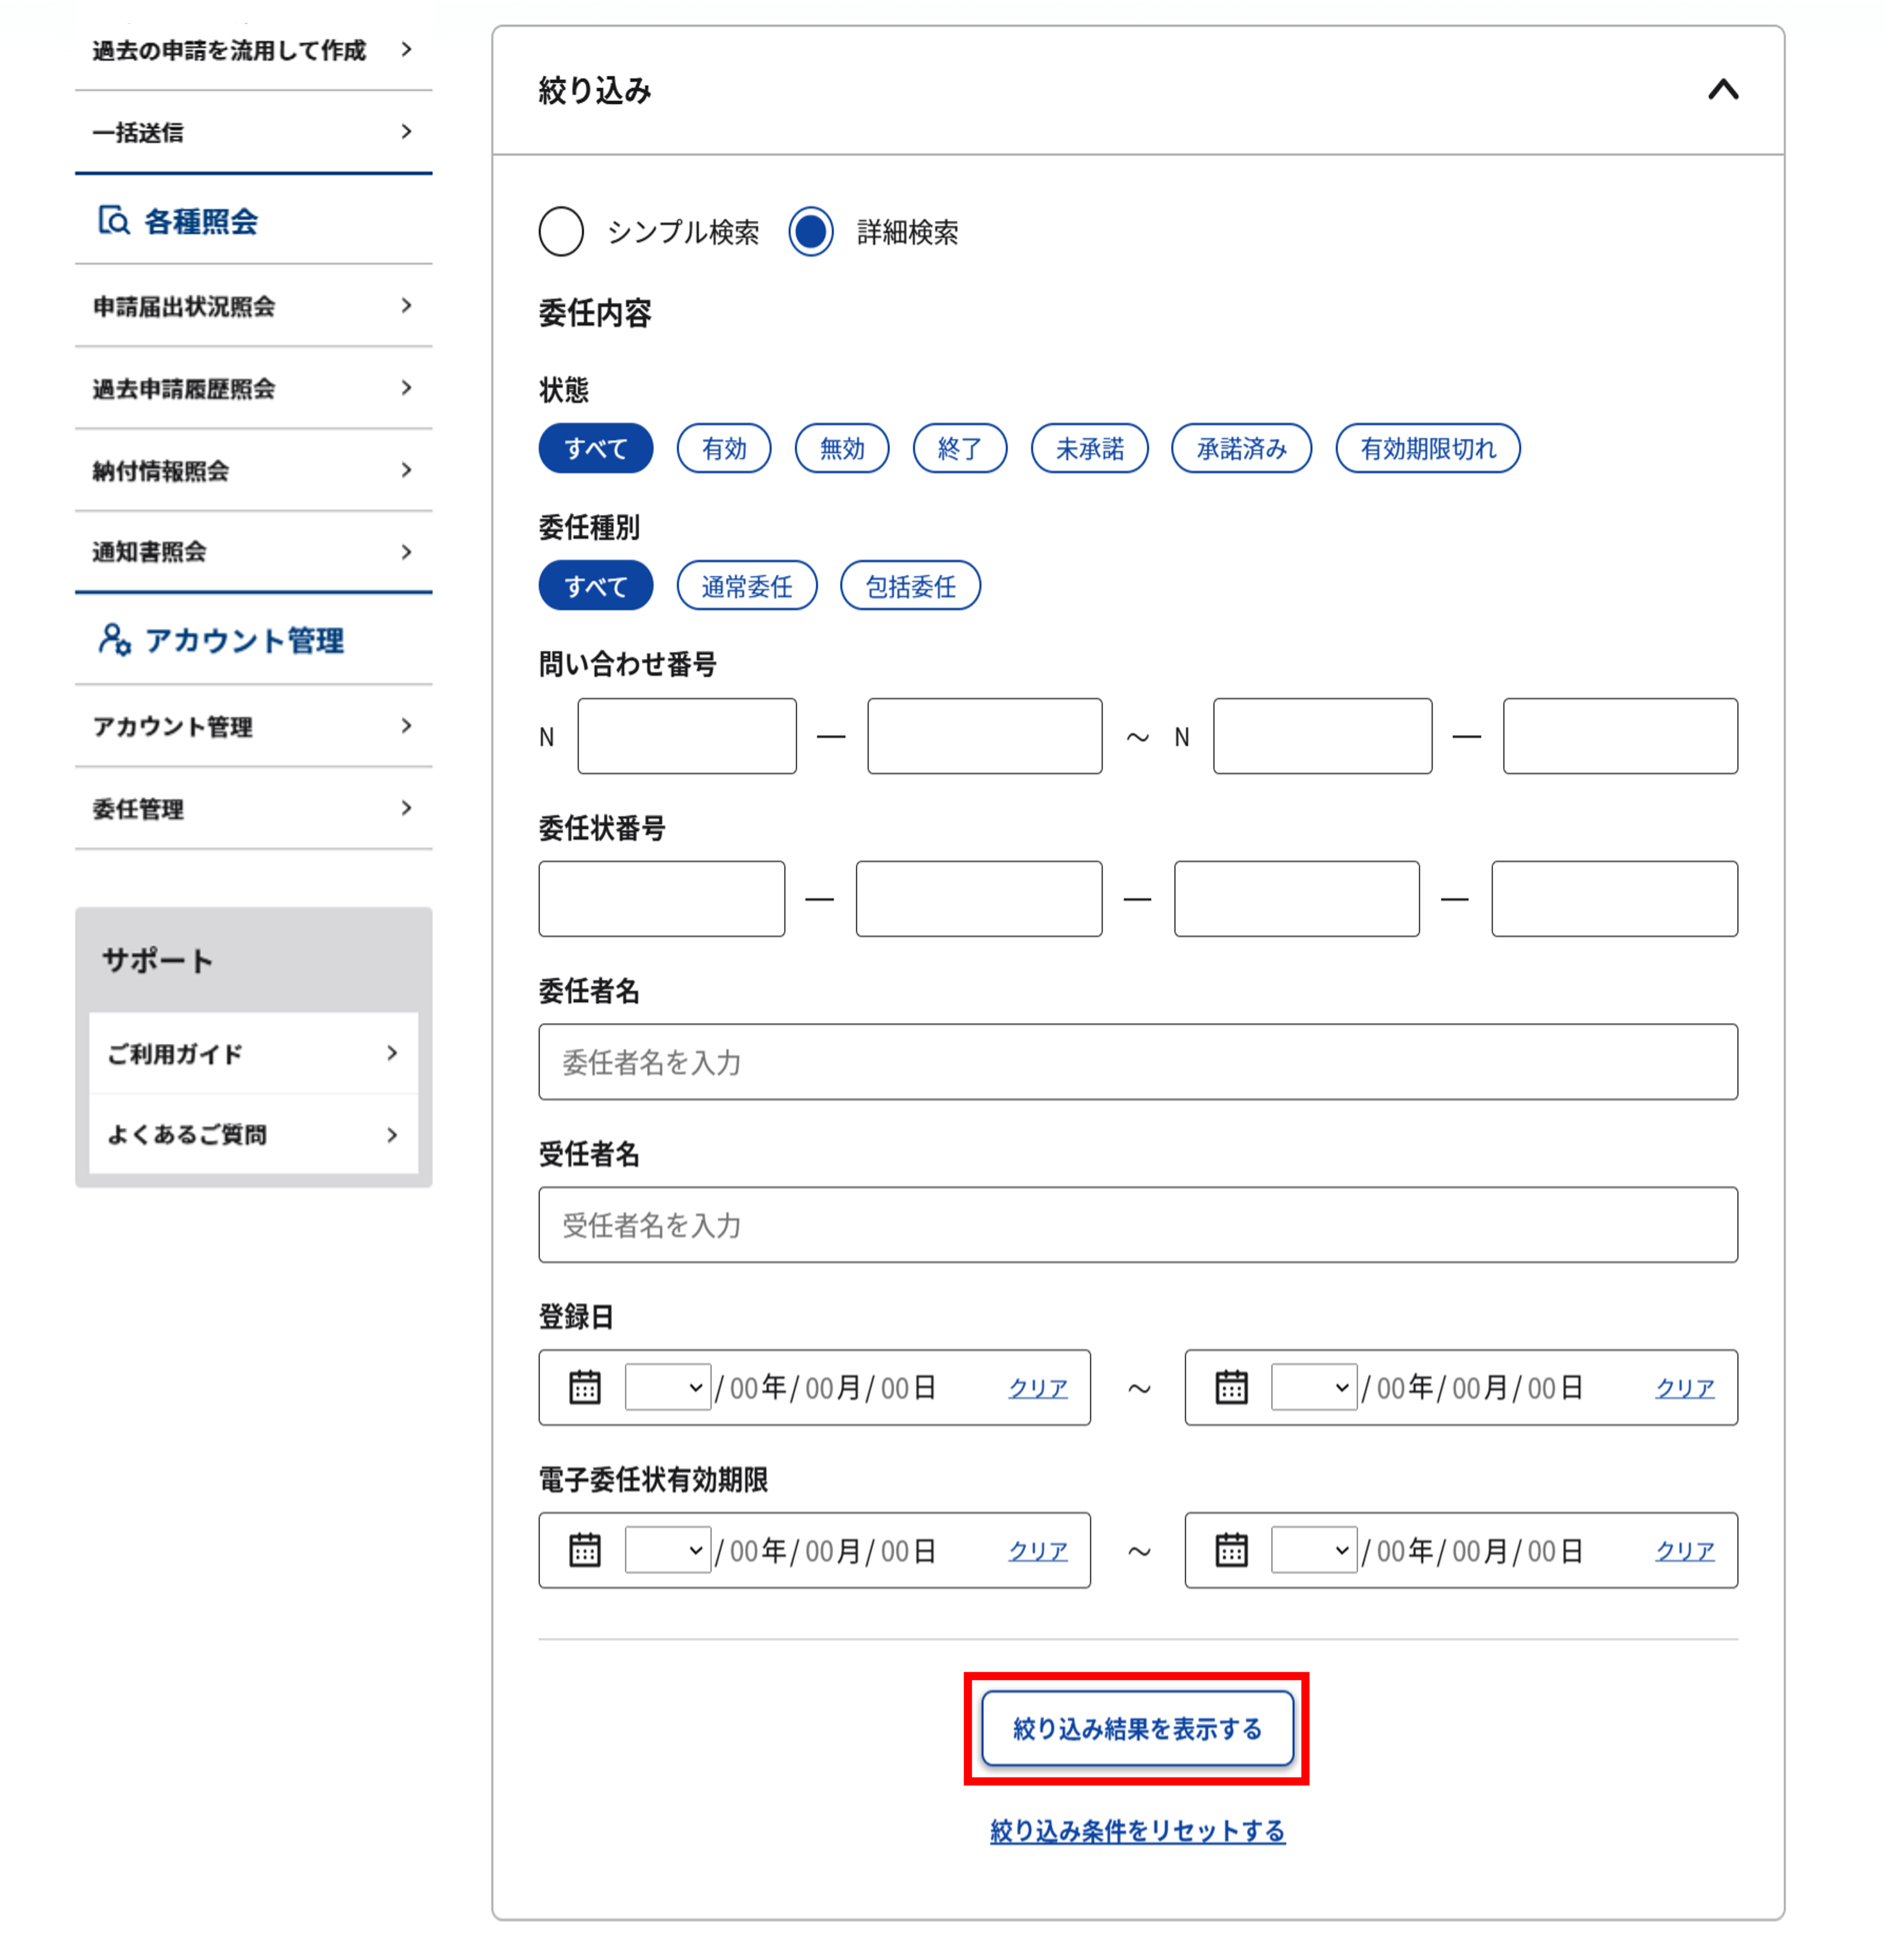
Task: Filter by 有効期限切れ status
Action: 1428,449
